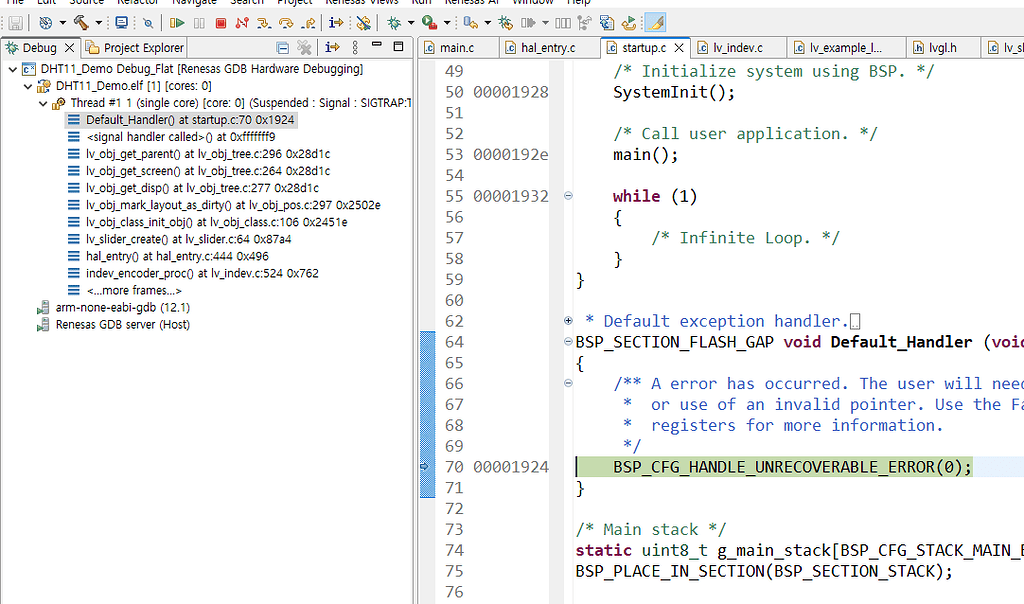Screen dimensions: 1024x604
Task: Click the SystemInit(); code line
Action: (x=674, y=92)
